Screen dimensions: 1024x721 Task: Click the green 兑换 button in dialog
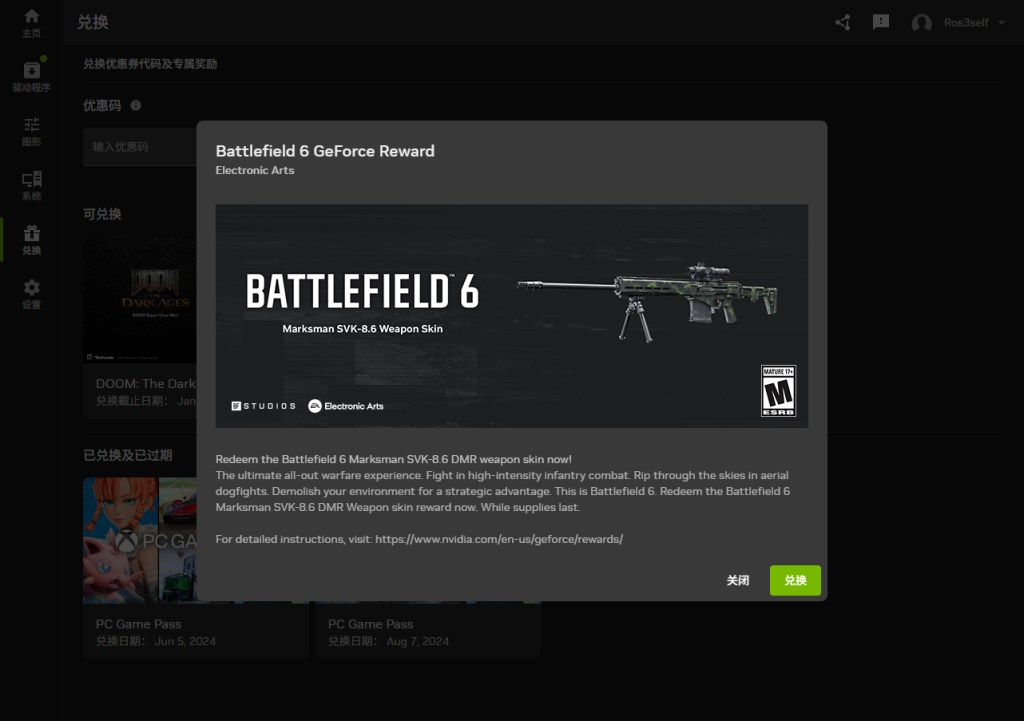tap(795, 581)
